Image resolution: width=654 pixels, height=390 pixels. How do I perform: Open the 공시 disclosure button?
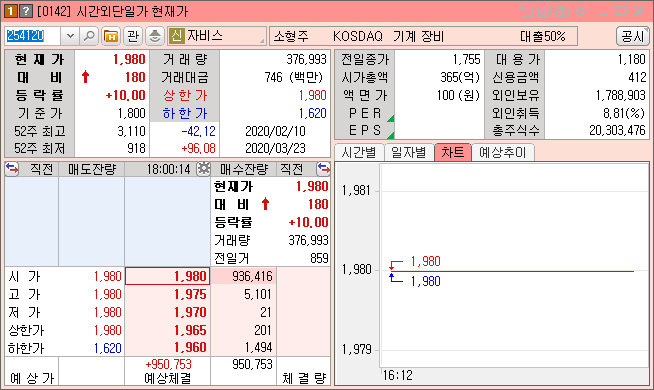tap(632, 36)
